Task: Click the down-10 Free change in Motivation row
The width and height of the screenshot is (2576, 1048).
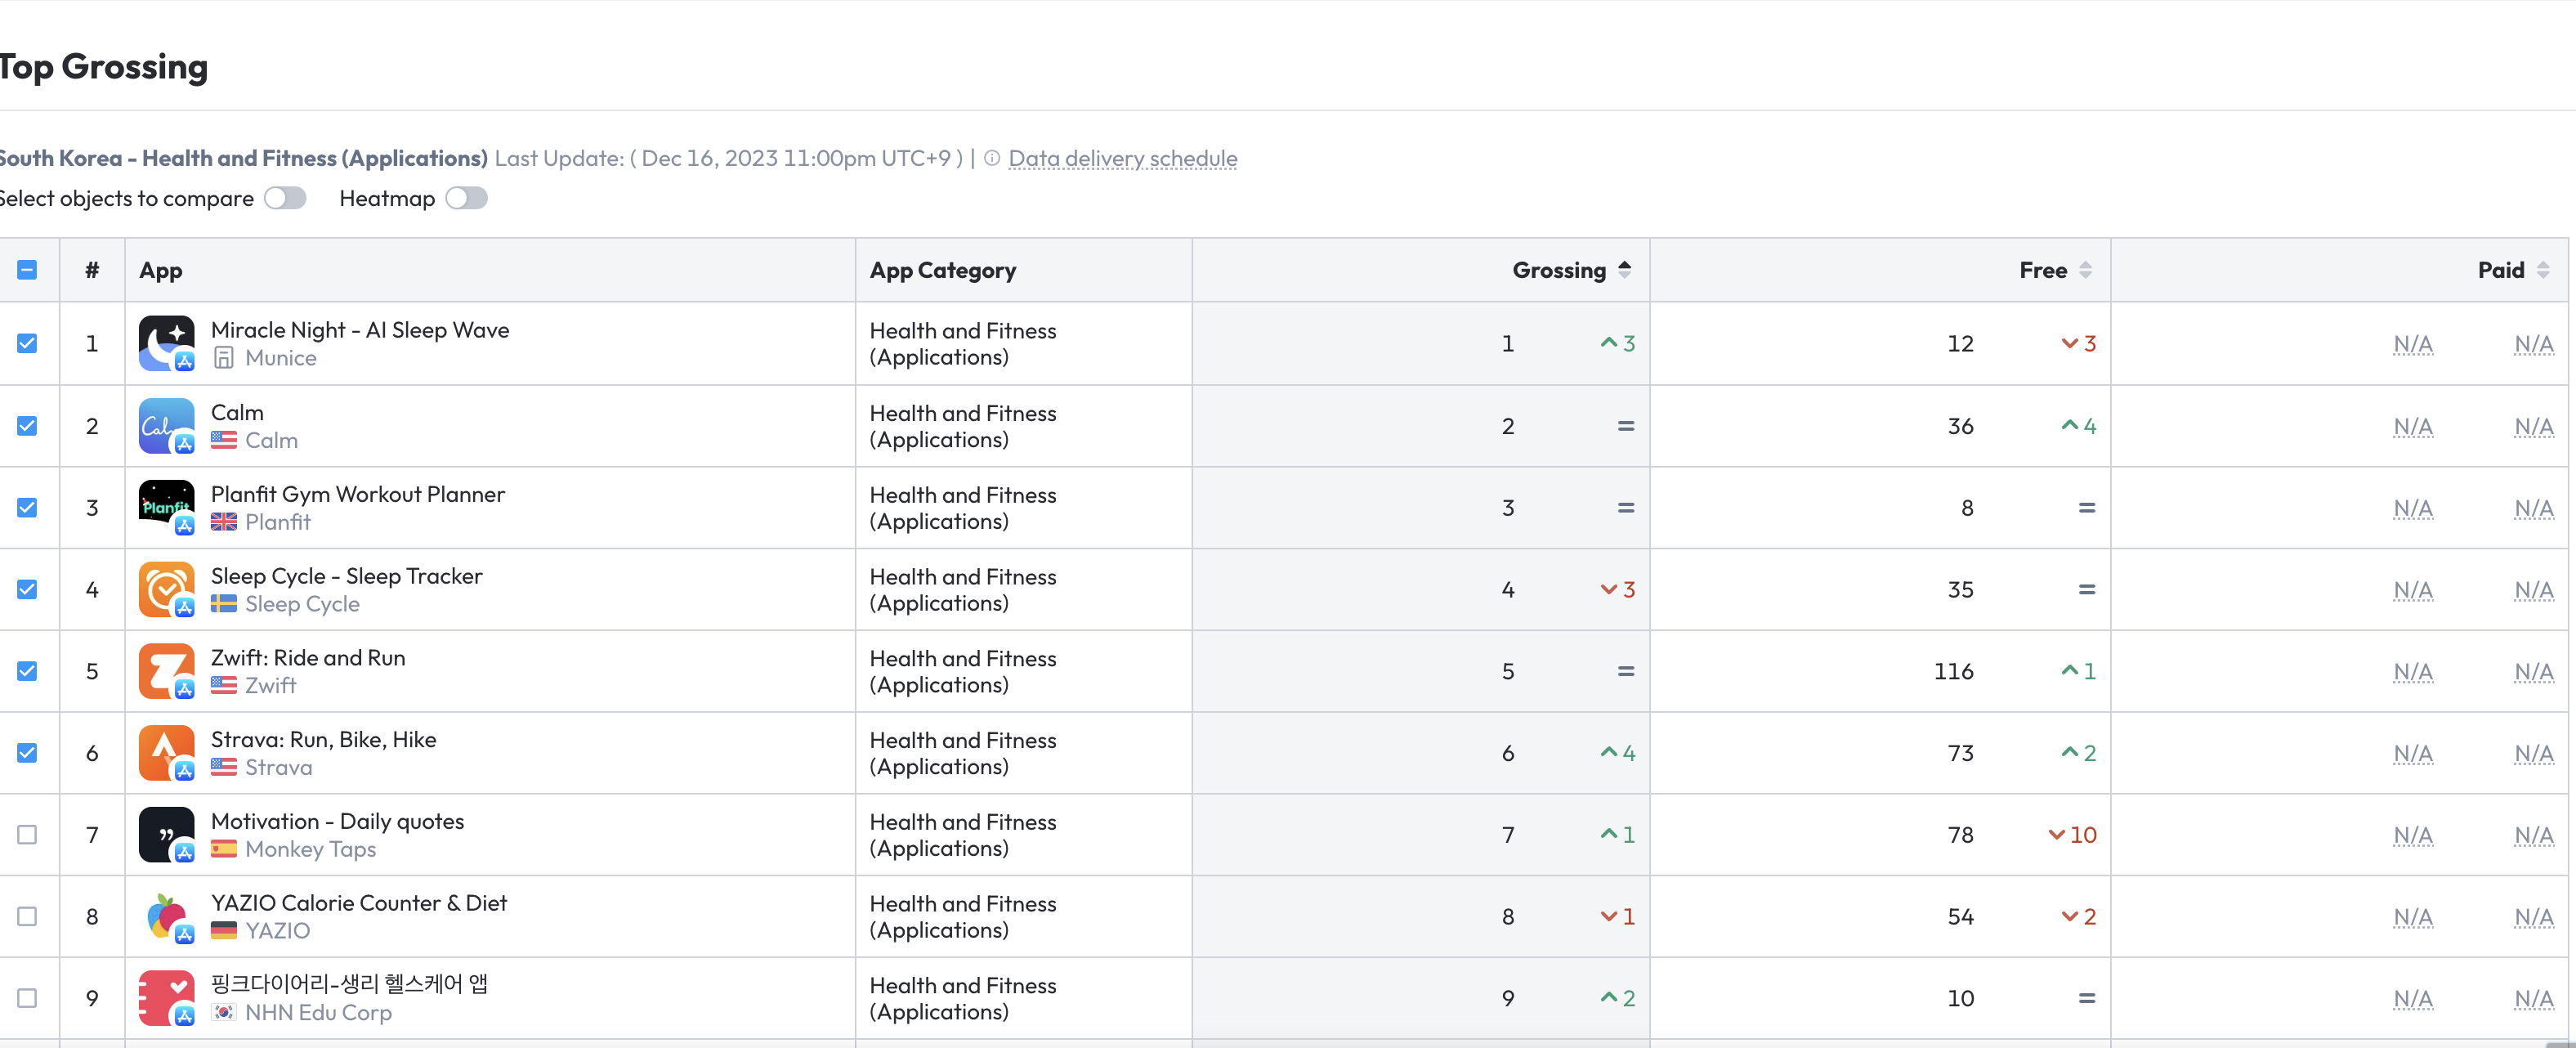Action: [2072, 835]
